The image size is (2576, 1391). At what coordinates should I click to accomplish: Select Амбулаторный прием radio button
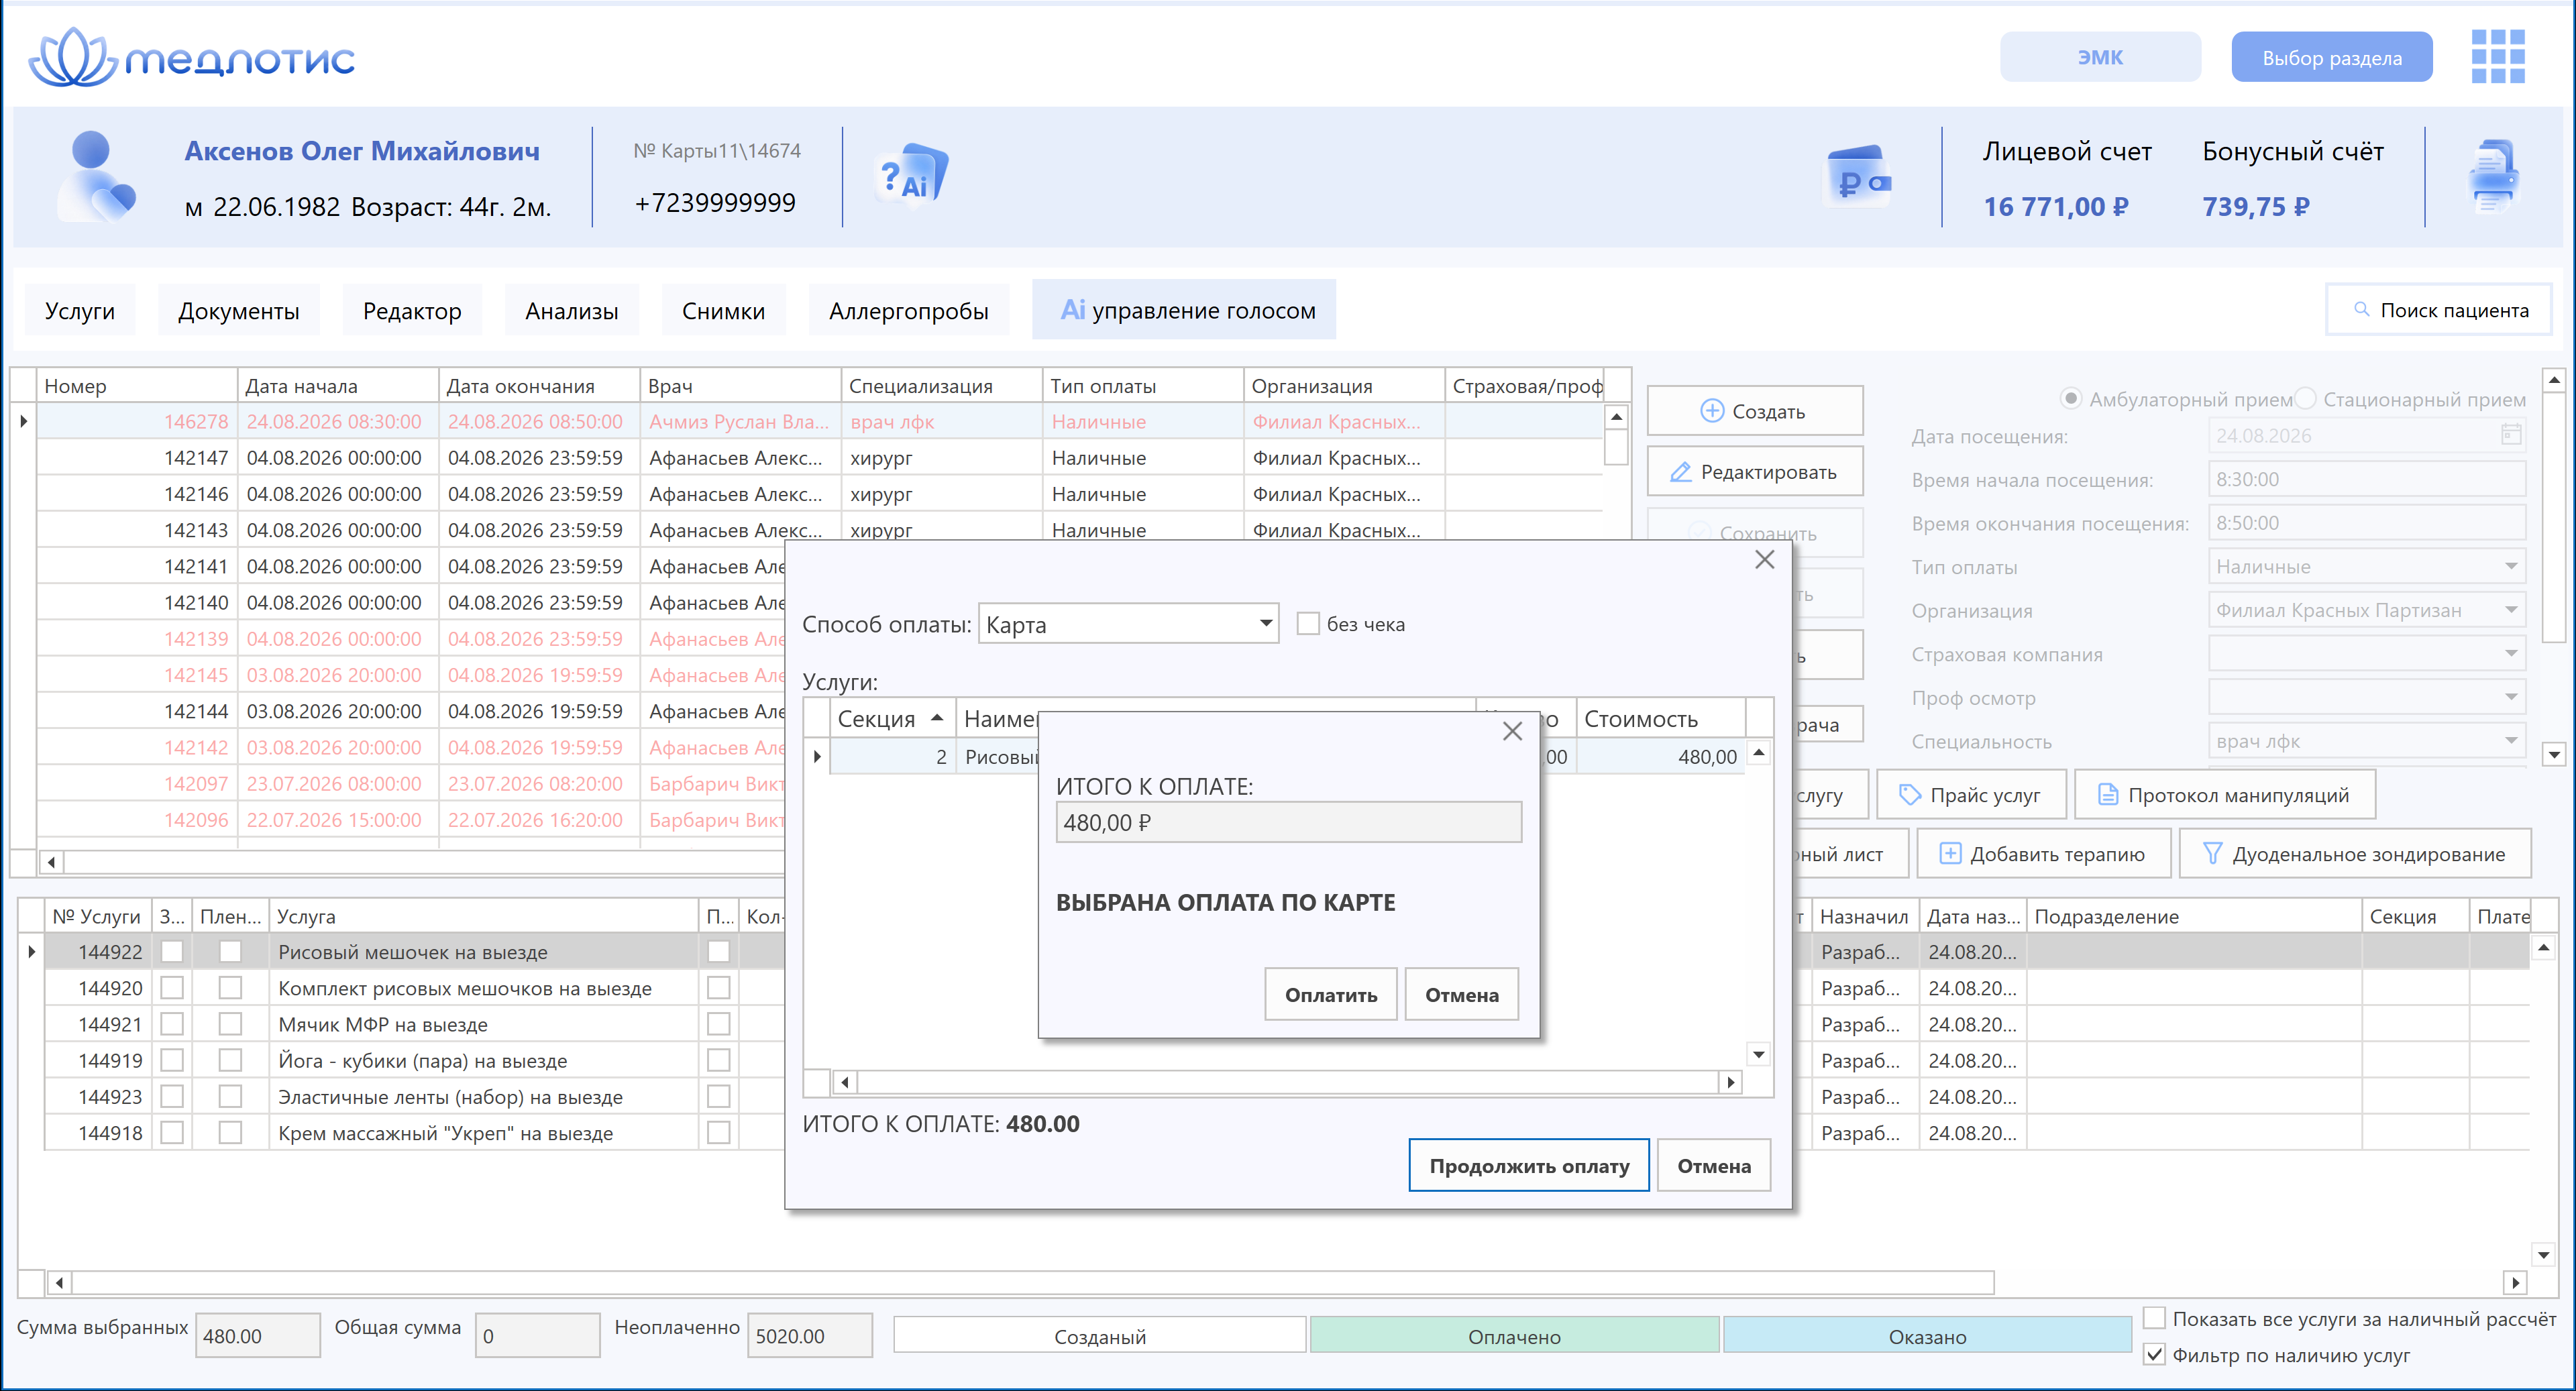point(2071,399)
